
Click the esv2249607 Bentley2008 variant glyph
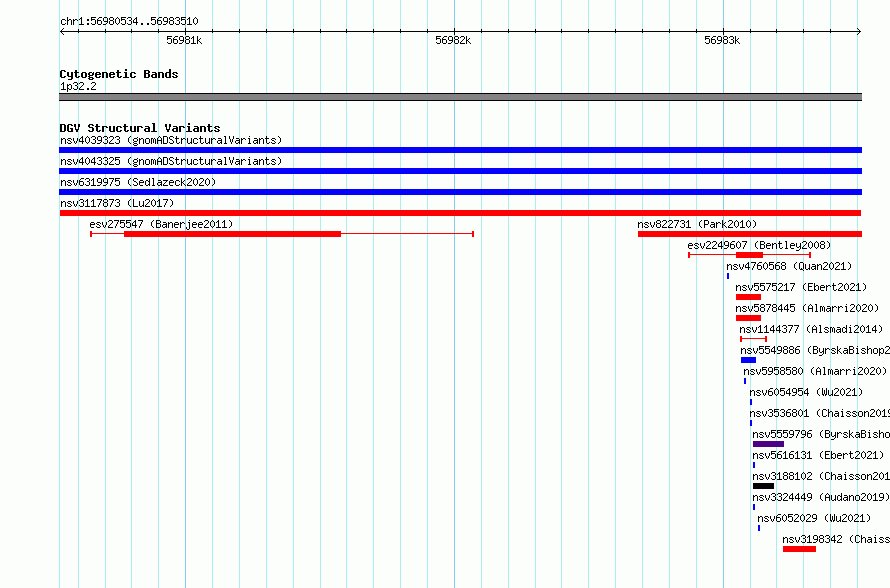pyautogui.click(x=749, y=255)
